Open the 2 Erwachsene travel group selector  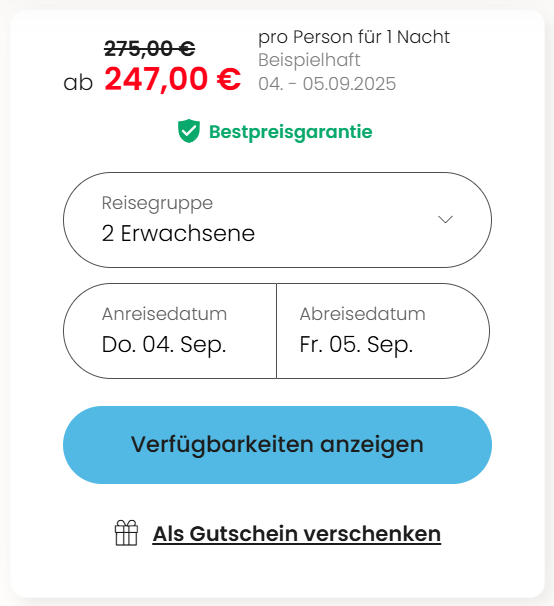(278, 220)
